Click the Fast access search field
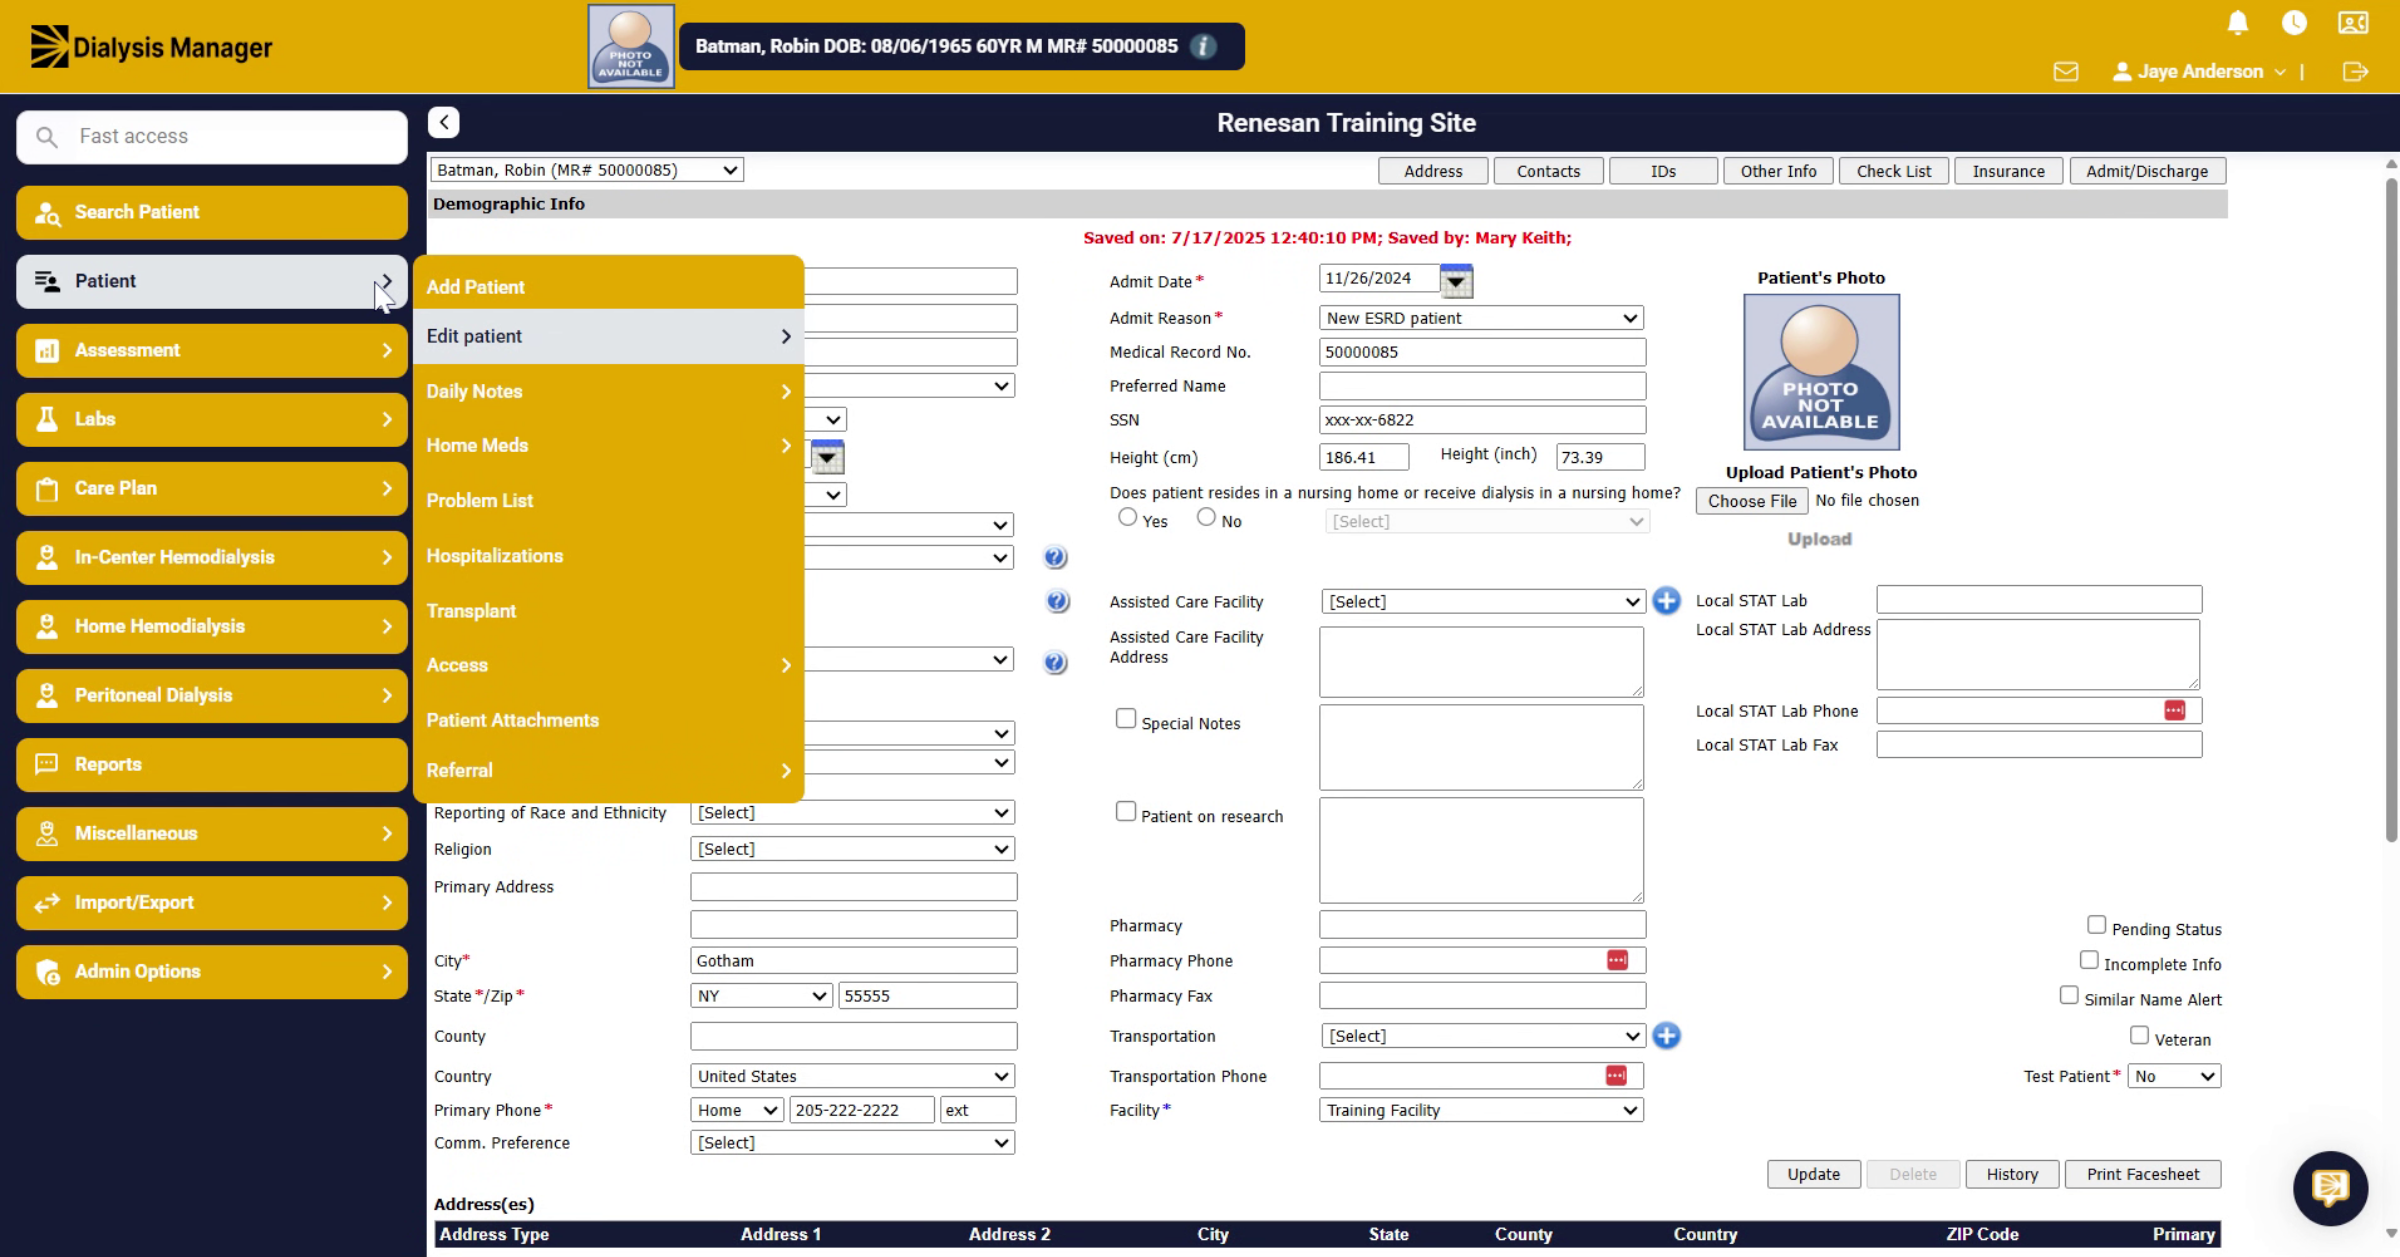The image size is (2400, 1257). point(212,136)
